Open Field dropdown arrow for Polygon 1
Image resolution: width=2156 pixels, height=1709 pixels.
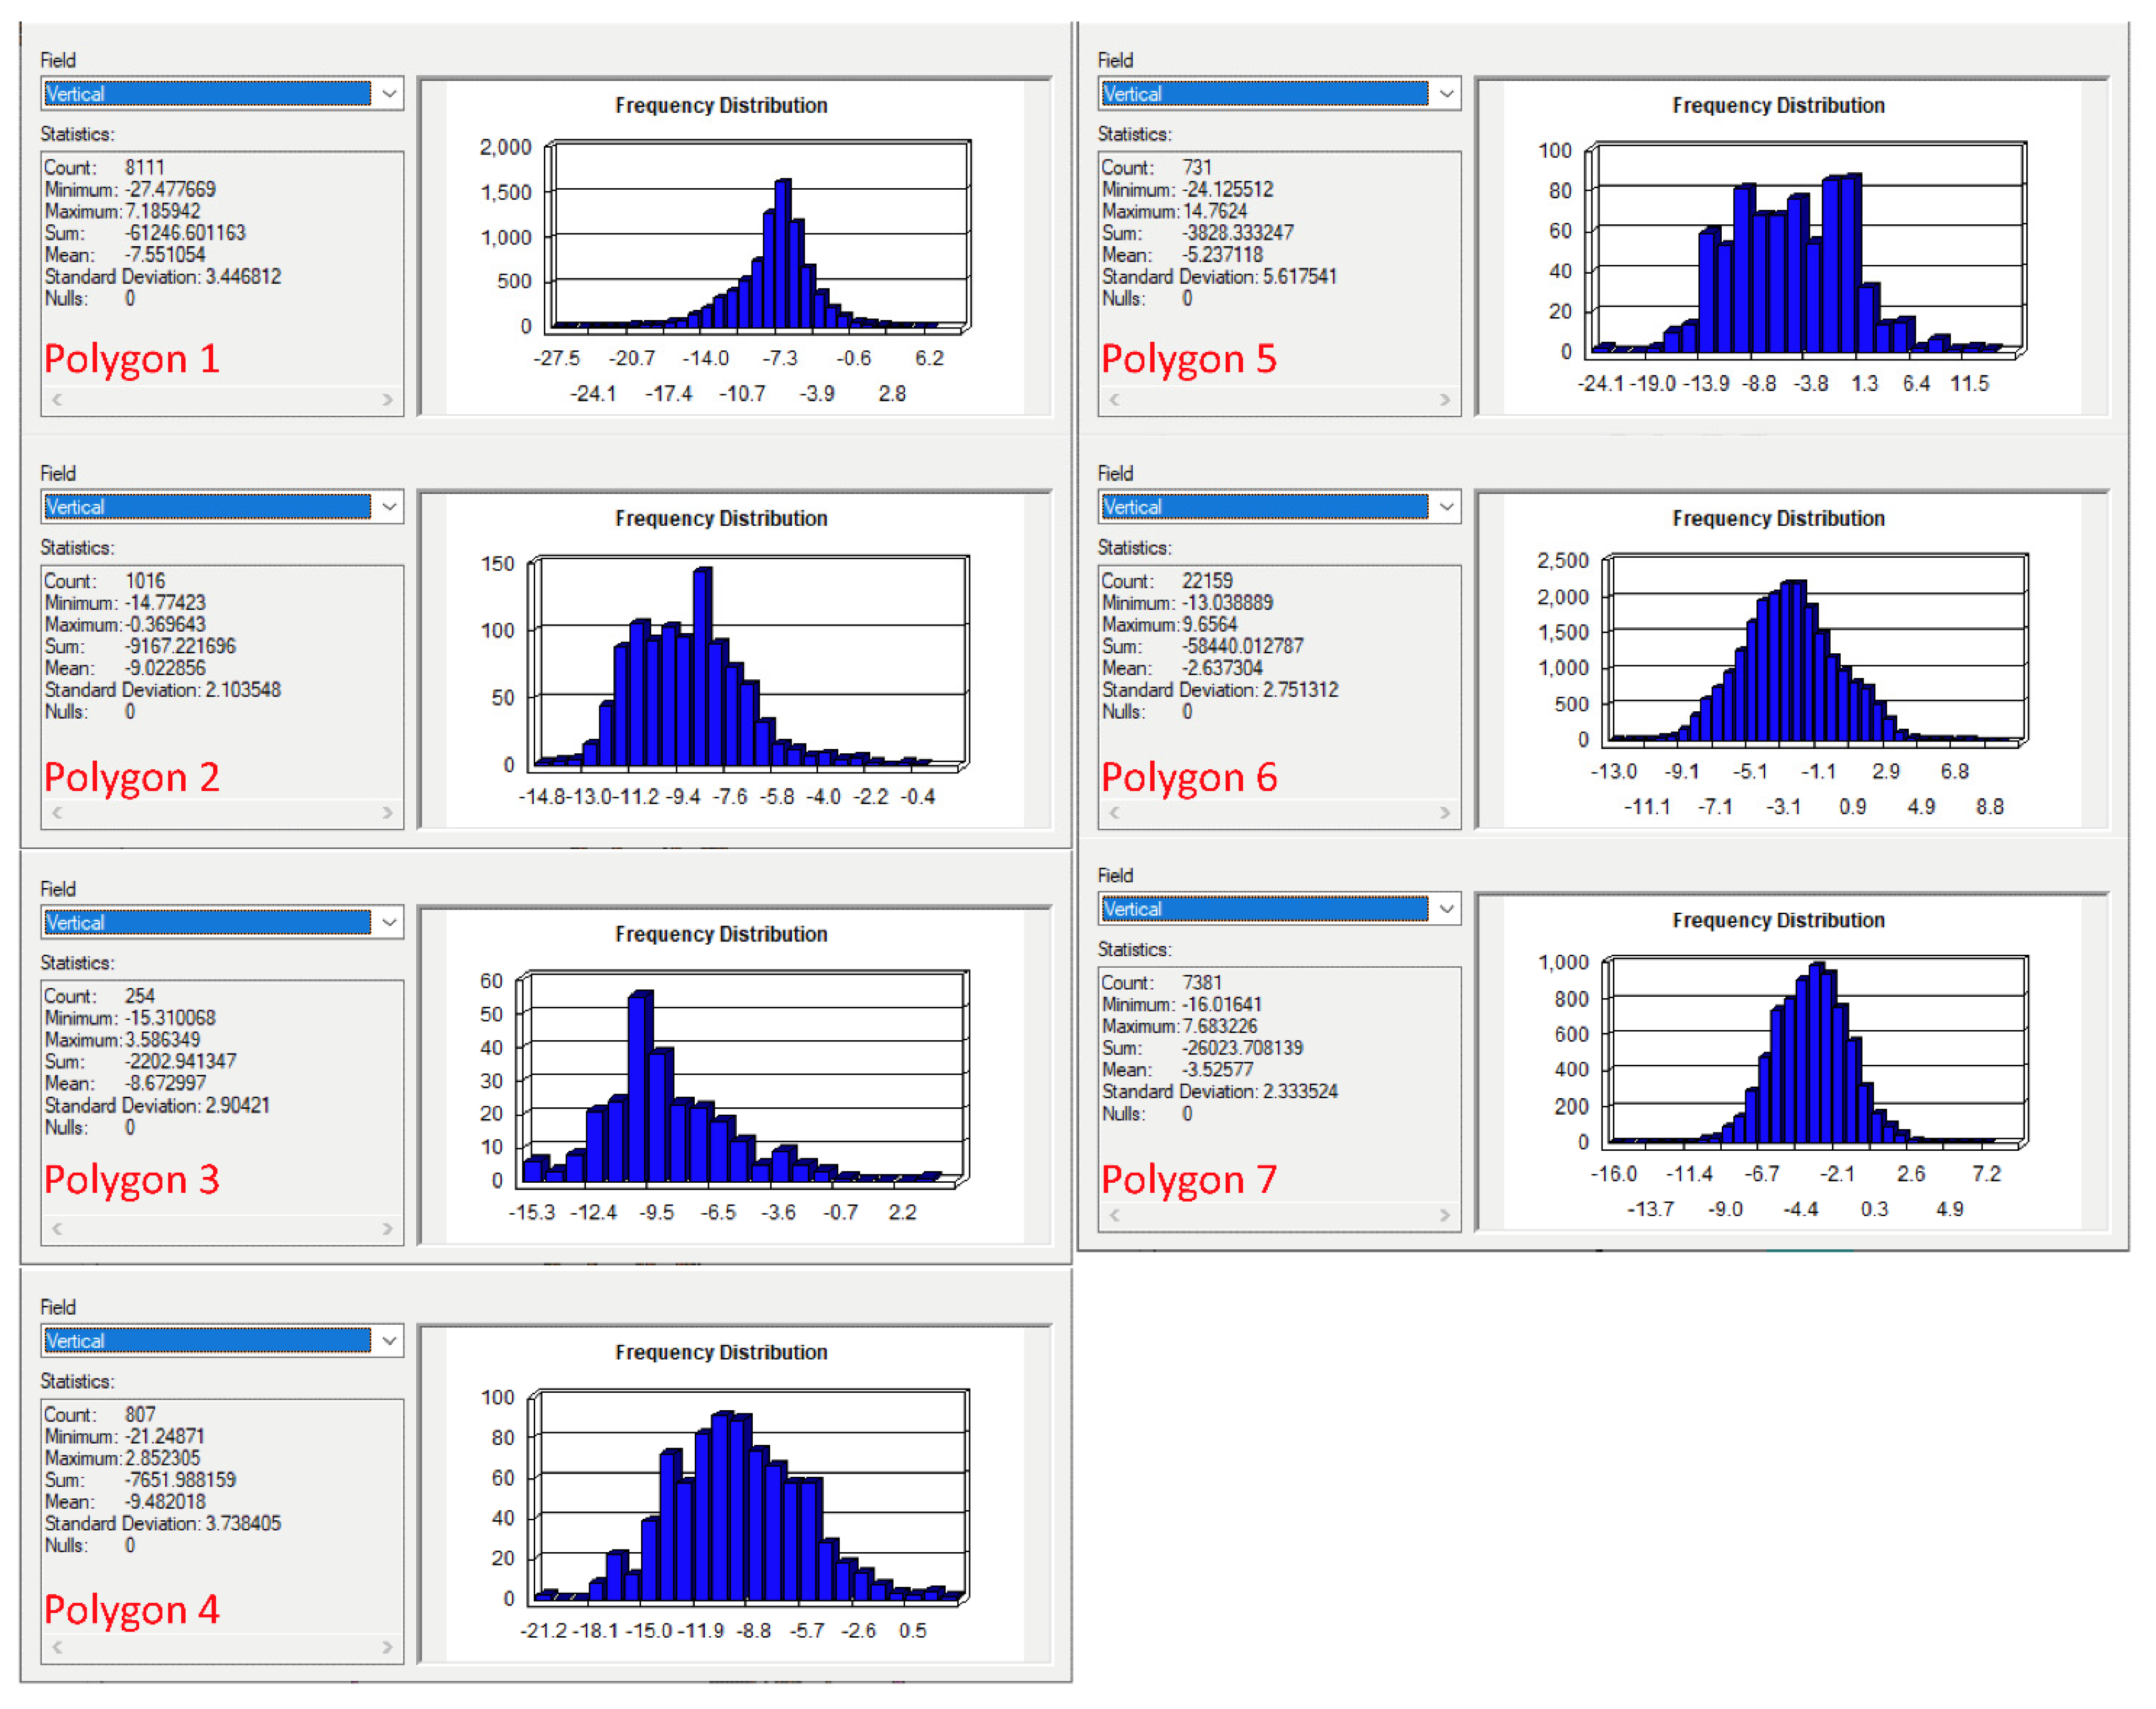click(389, 94)
